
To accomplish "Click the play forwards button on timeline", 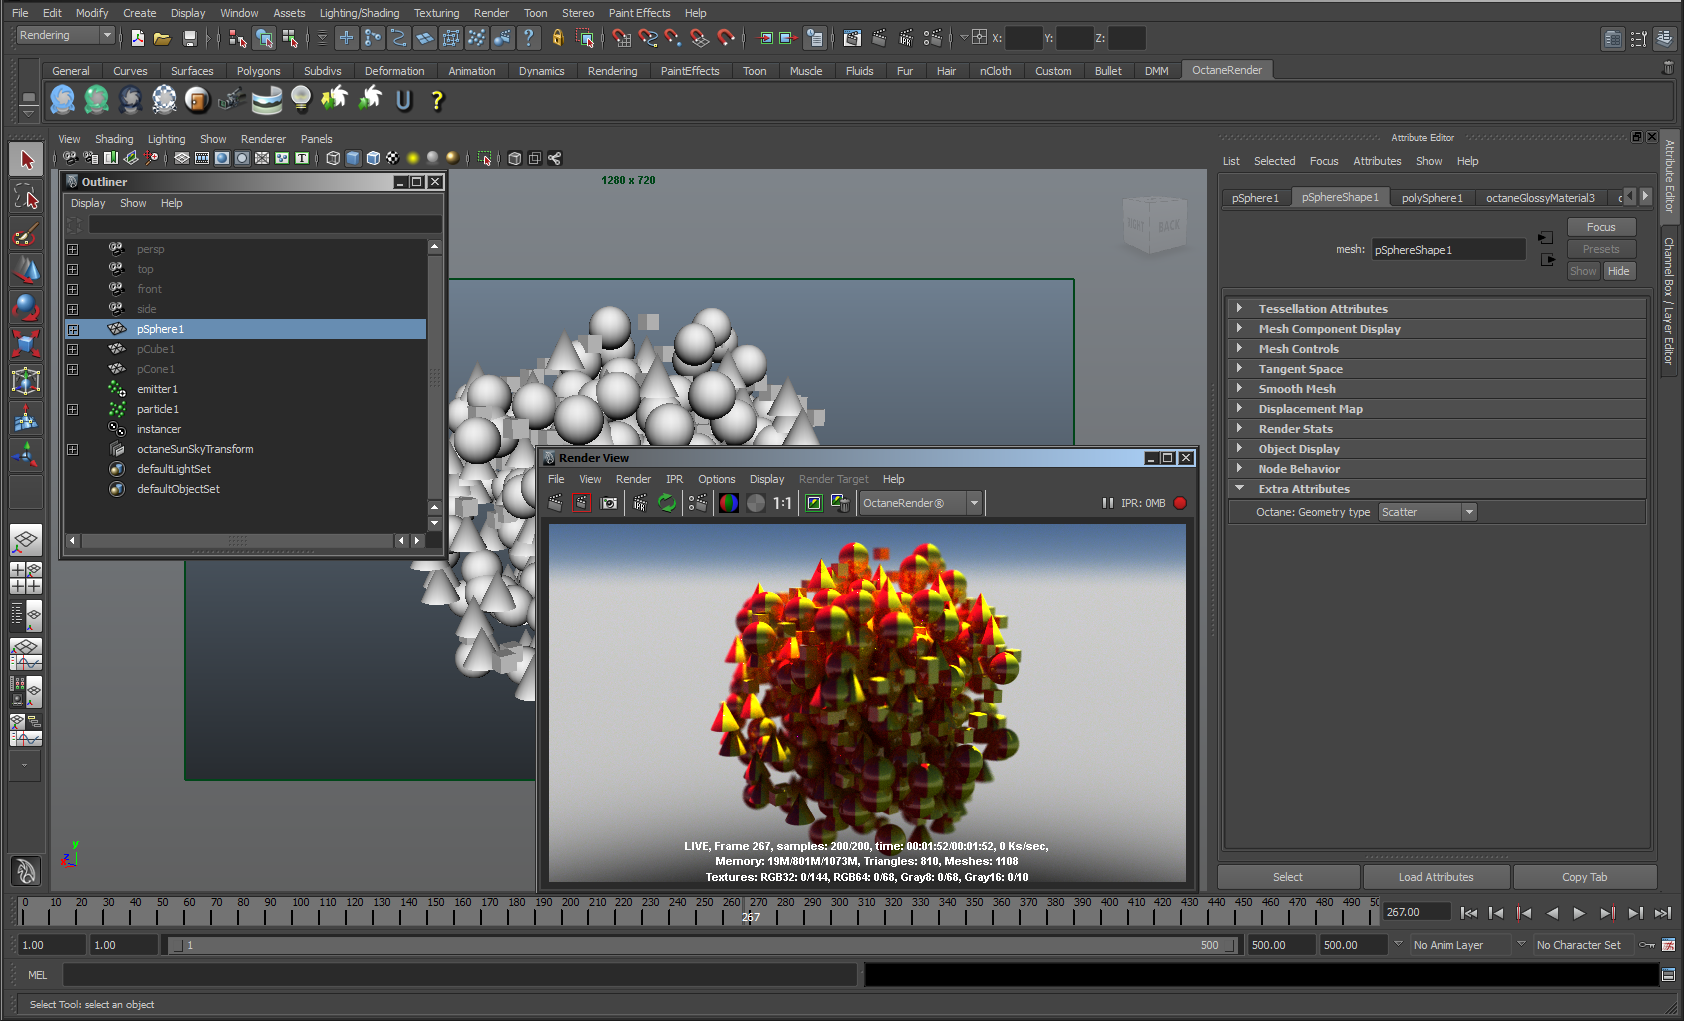I will (1579, 912).
